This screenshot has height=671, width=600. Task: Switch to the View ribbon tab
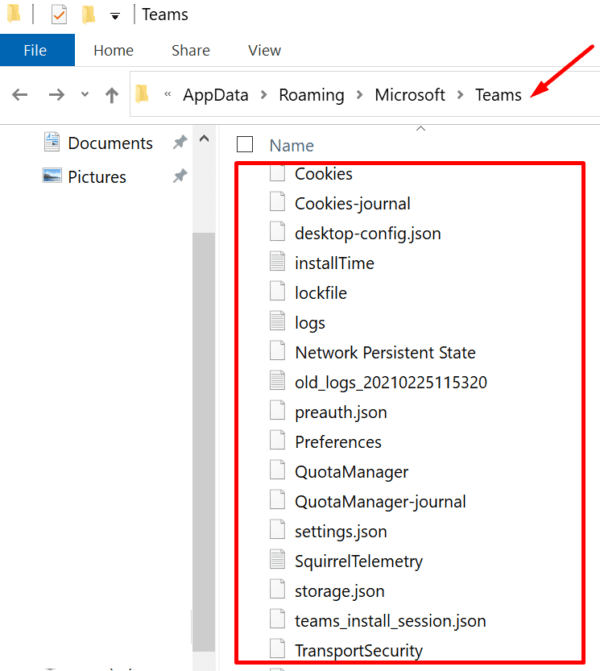(x=264, y=50)
